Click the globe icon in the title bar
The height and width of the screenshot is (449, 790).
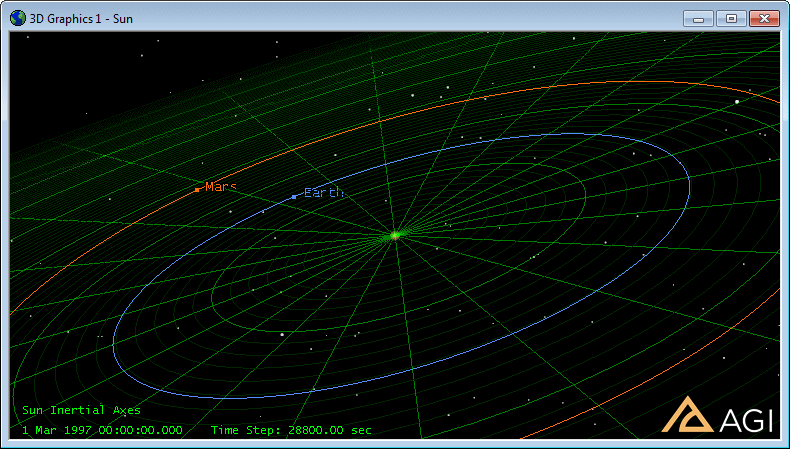tap(18, 18)
